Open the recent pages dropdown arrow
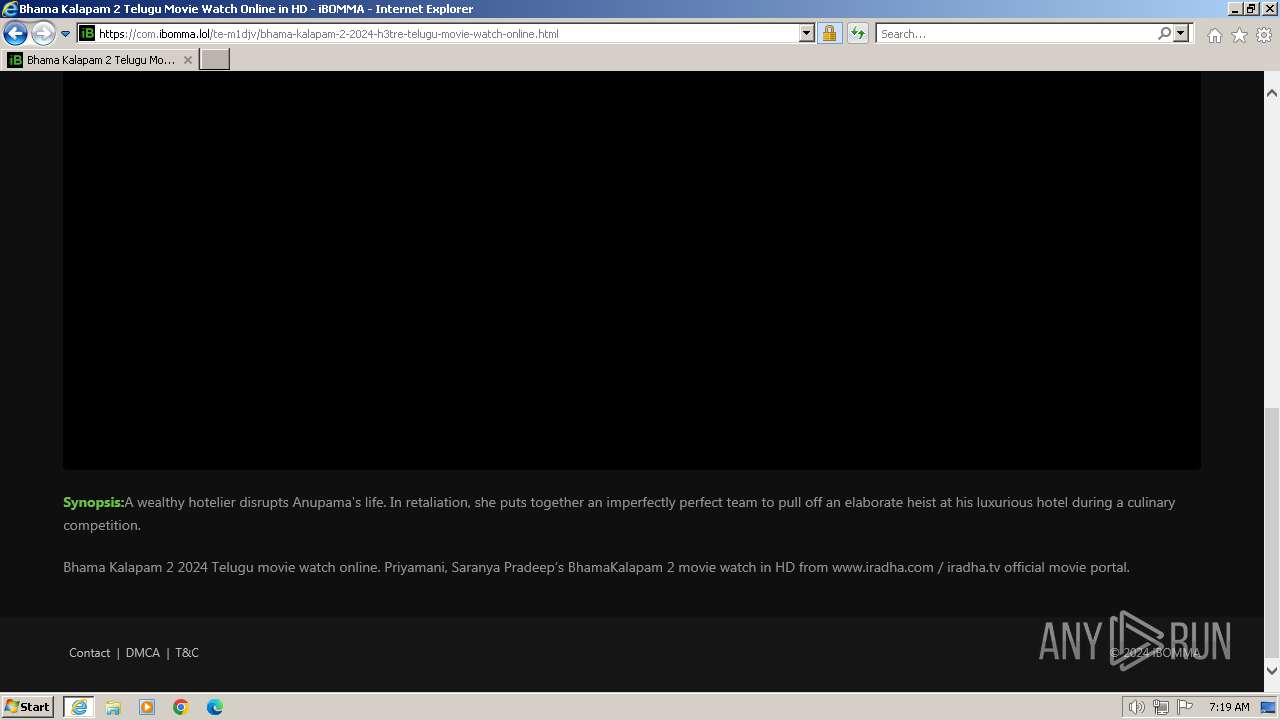Viewport: 1280px width, 720px height. point(66,33)
